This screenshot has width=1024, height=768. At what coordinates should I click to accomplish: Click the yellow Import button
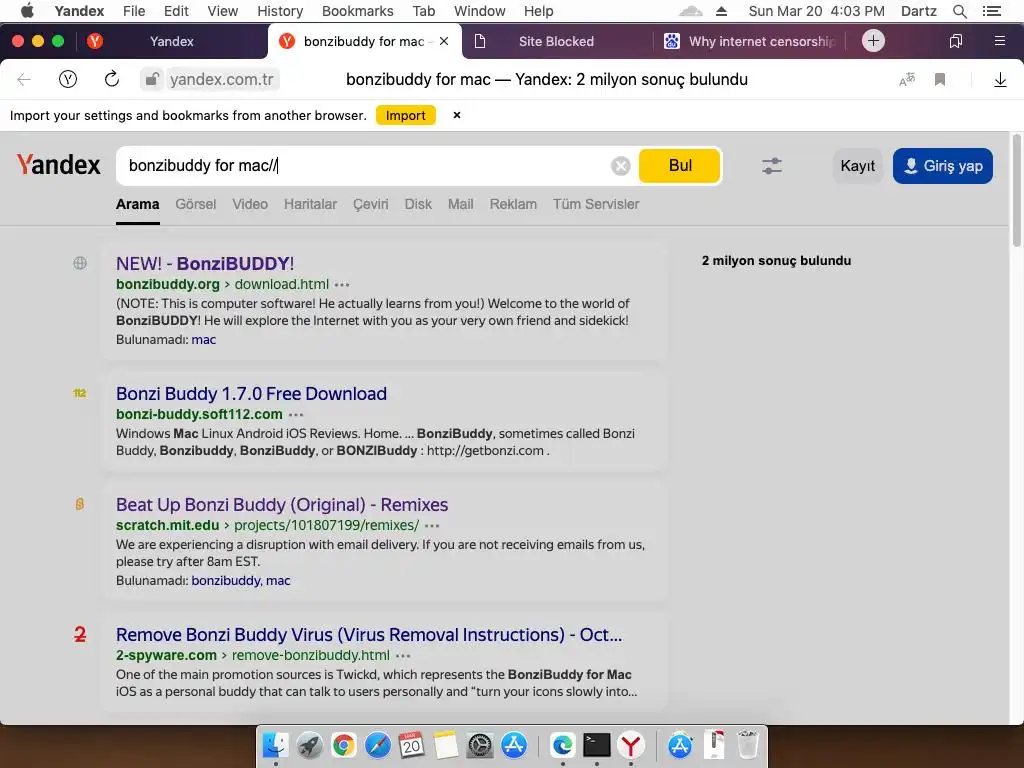point(406,115)
